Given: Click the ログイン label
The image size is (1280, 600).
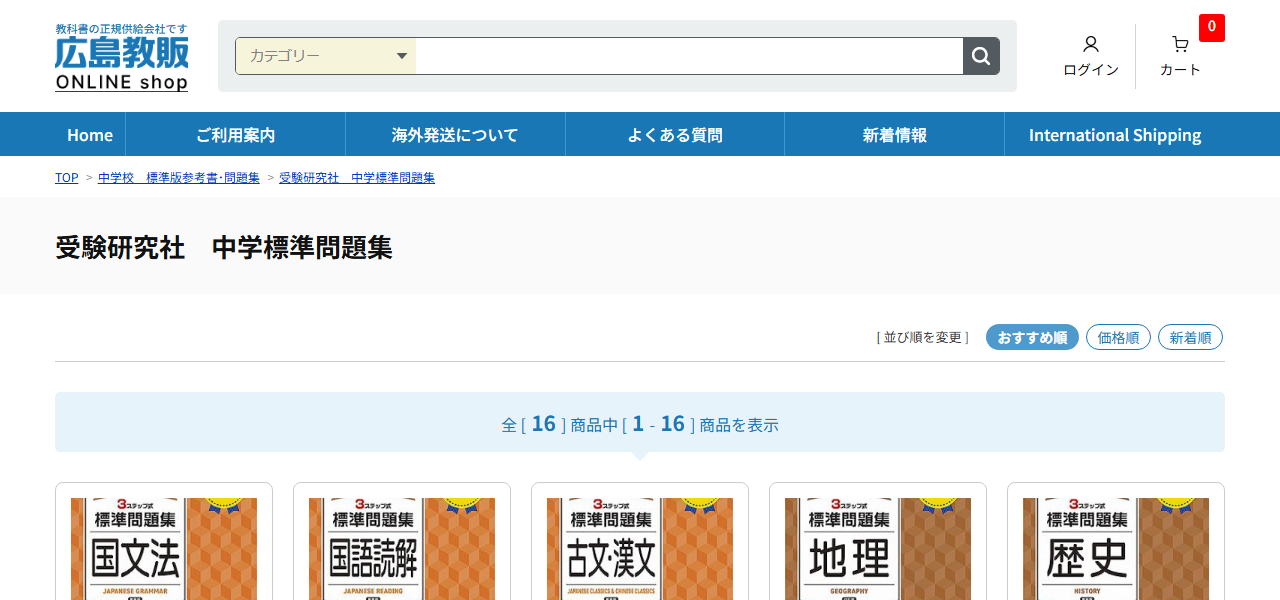Looking at the screenshot, I should [1091, 70].
